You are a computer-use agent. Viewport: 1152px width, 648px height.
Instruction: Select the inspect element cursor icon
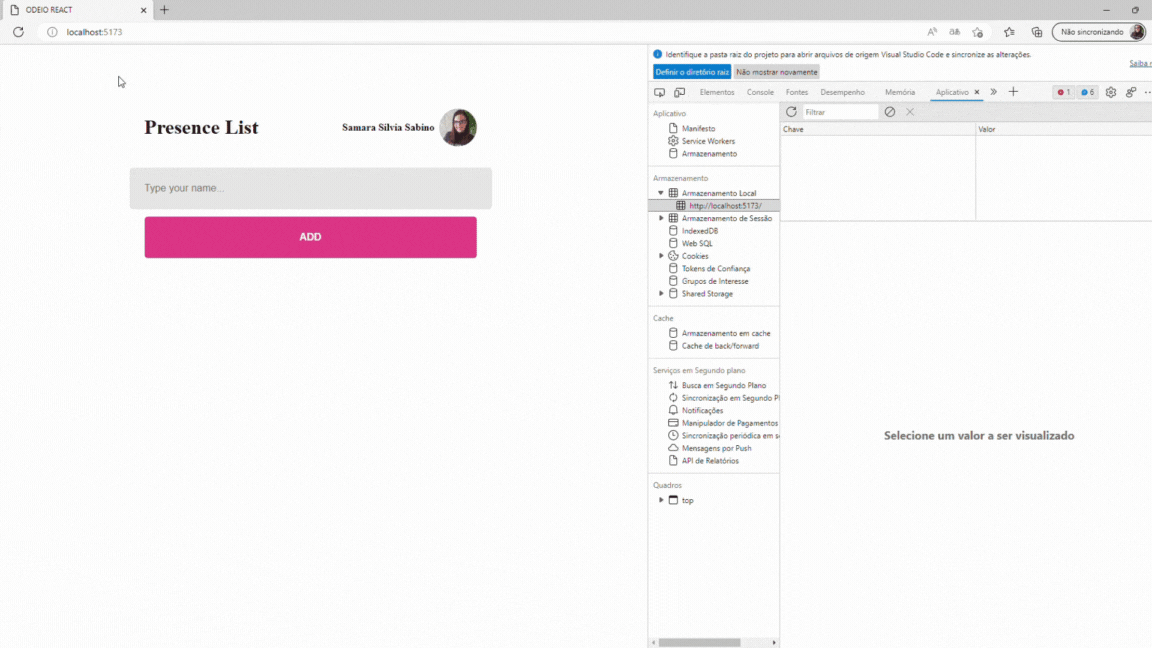(658, 91)
